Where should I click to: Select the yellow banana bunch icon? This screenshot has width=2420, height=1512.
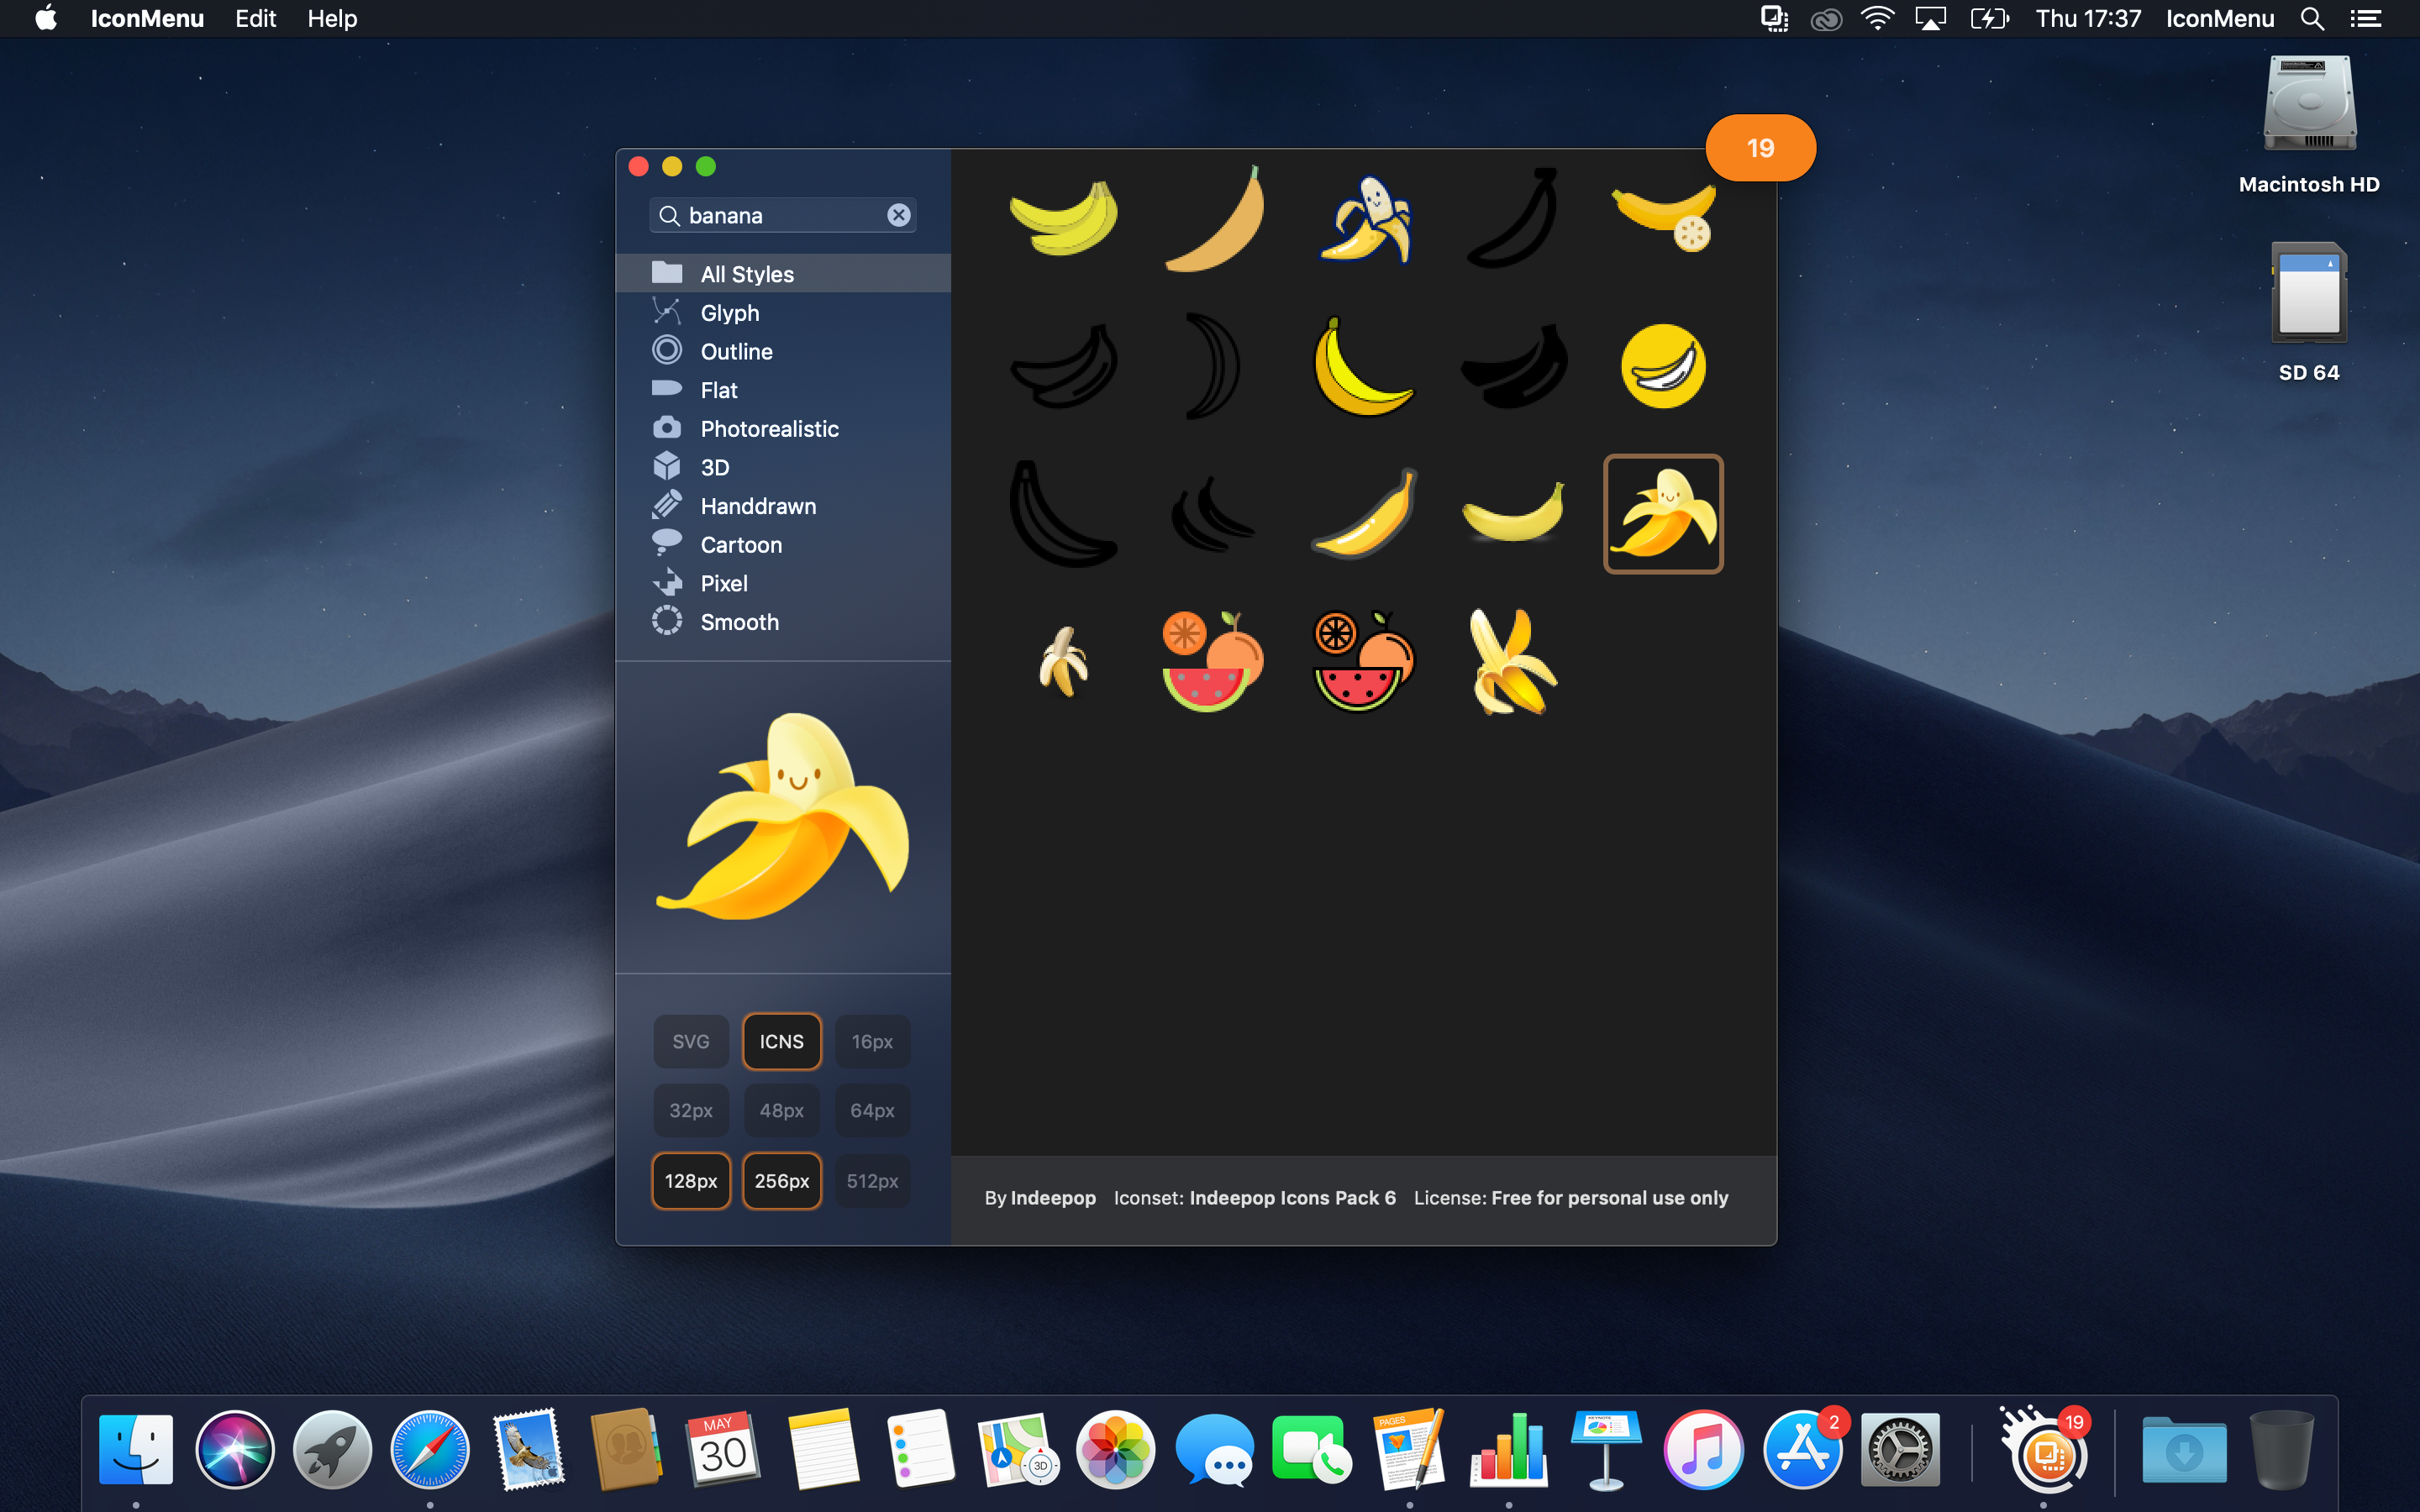pos(1063,217)
